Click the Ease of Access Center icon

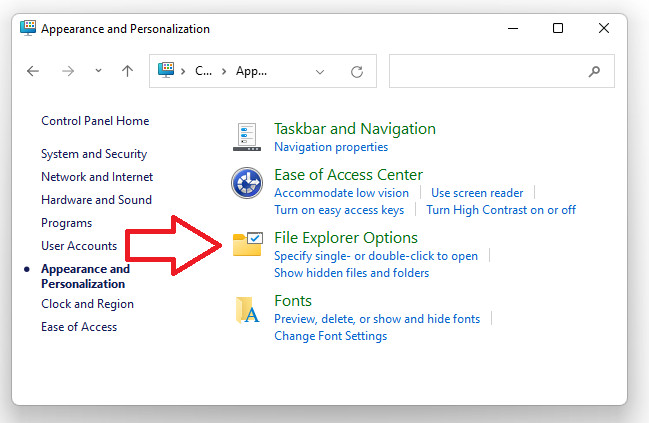pos(247,183)
